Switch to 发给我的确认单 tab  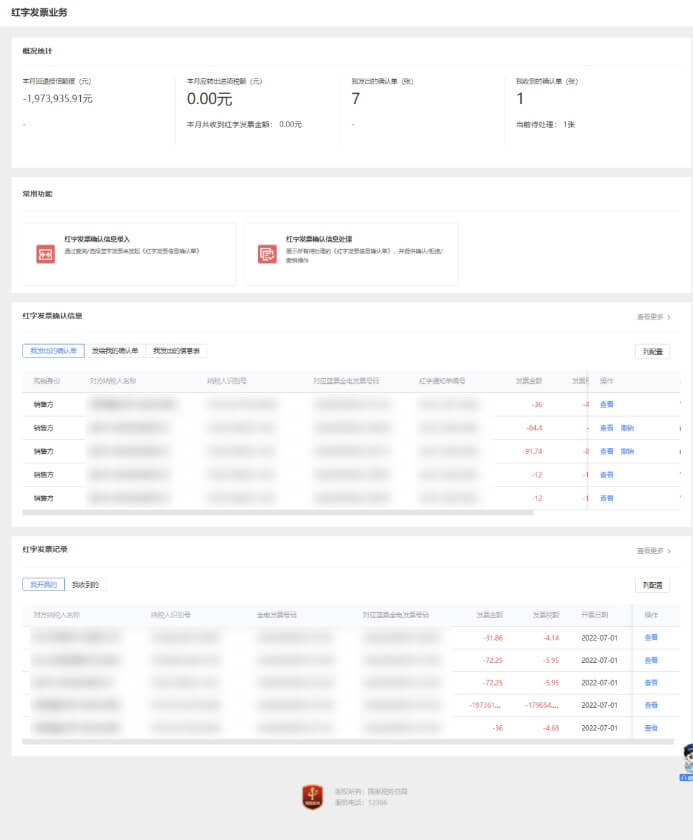(115, 351)
